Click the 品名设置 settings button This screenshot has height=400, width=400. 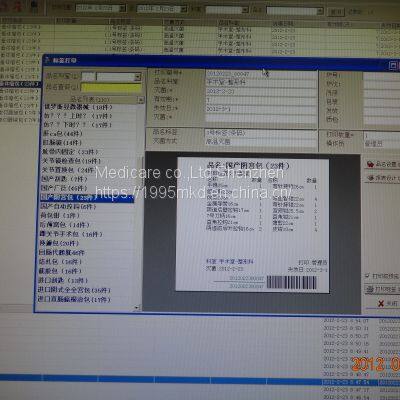tap(382, 164)
